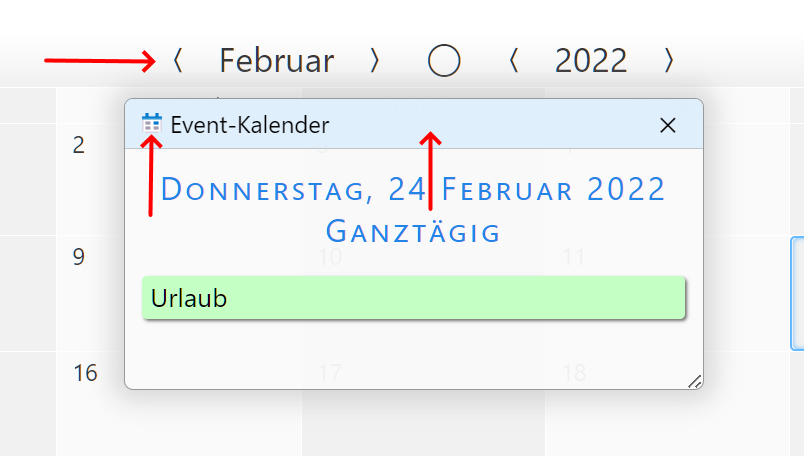Close the Event-Kalender popup
The width and height of the screenshot is (812, 467).
coord(668,125)
